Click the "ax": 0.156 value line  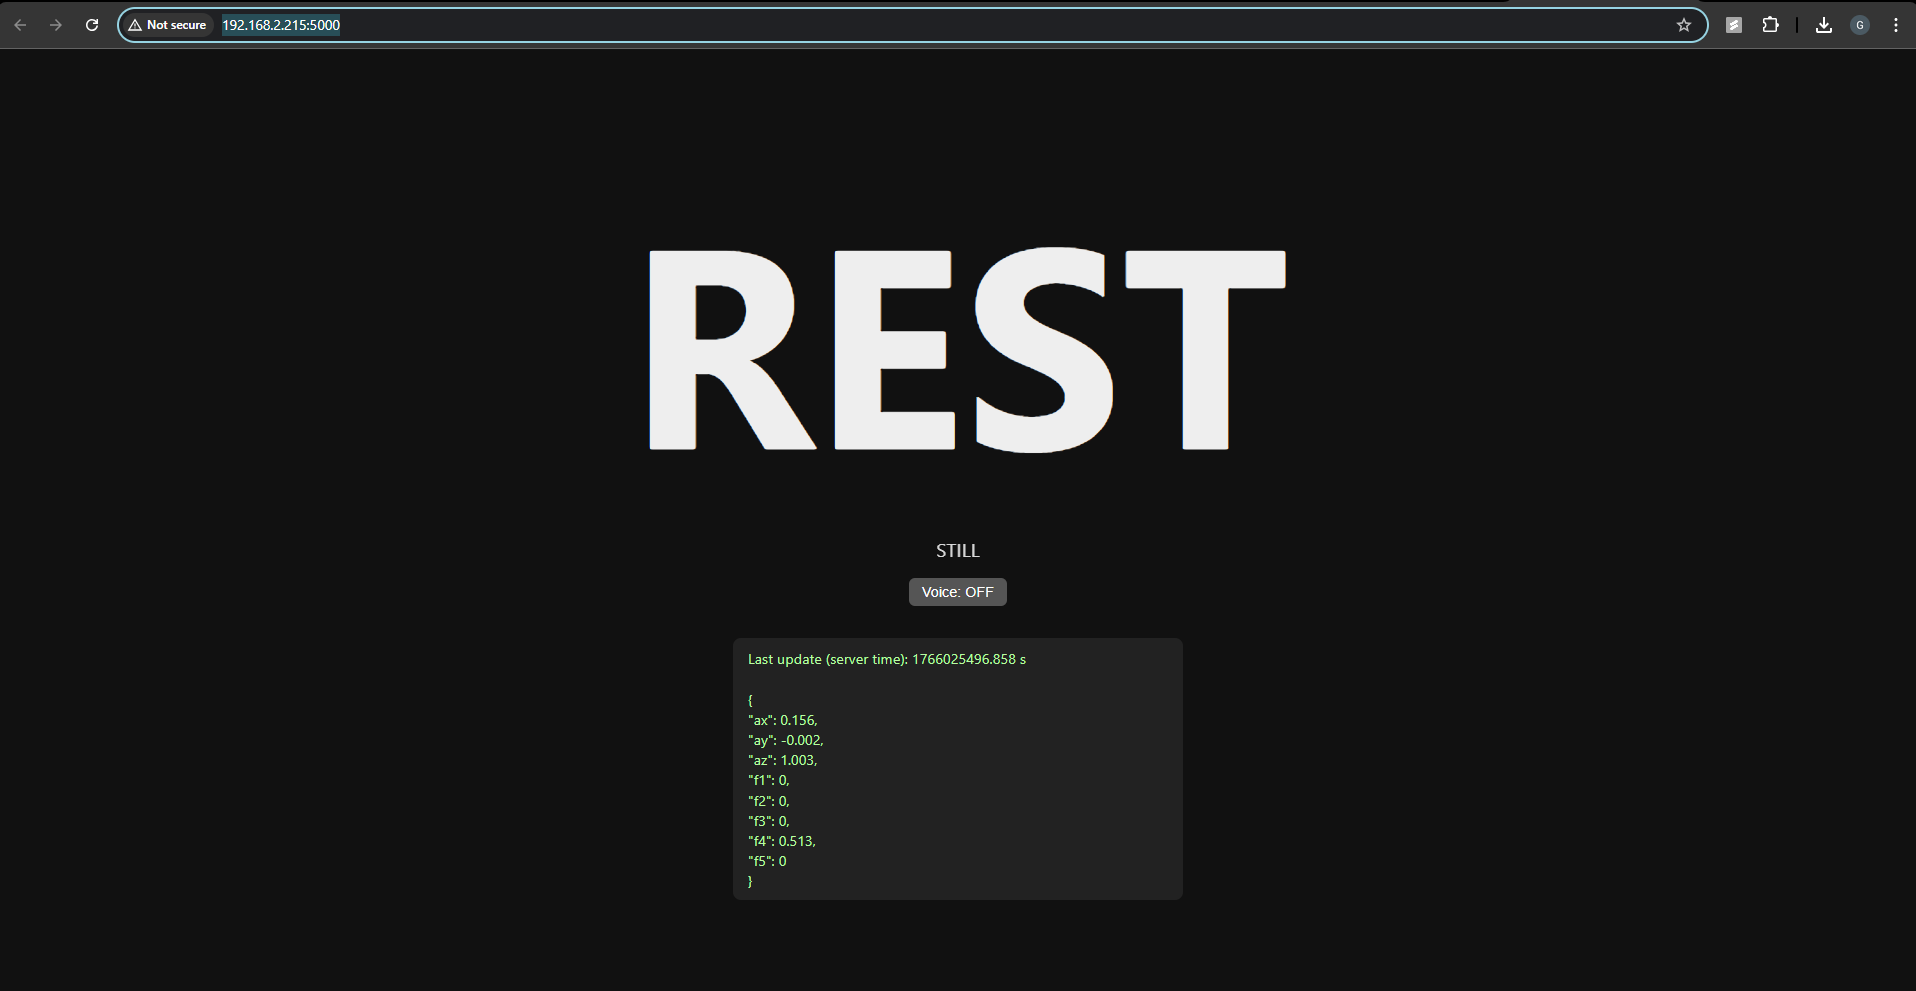pos(783,720)
